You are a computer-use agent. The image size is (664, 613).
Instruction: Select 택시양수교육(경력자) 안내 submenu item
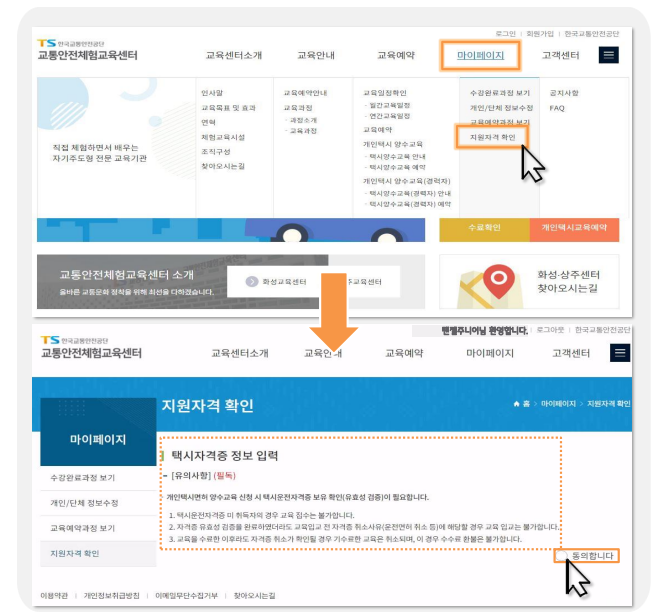click(x=409, y=193)
